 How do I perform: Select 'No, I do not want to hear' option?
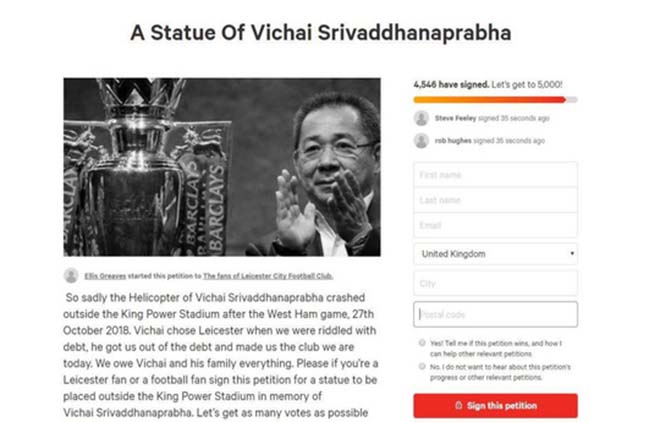(x=422, y=366)
